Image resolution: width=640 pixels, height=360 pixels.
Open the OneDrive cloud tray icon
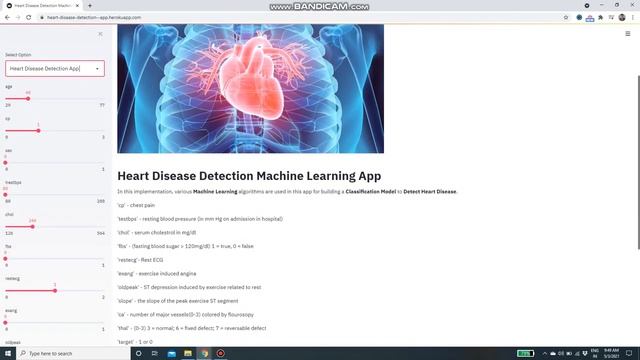(x=553, y=353)
